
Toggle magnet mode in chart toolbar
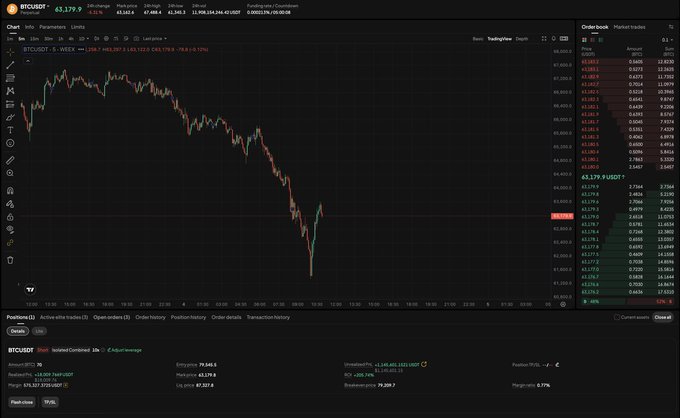(x=10, y=190)
